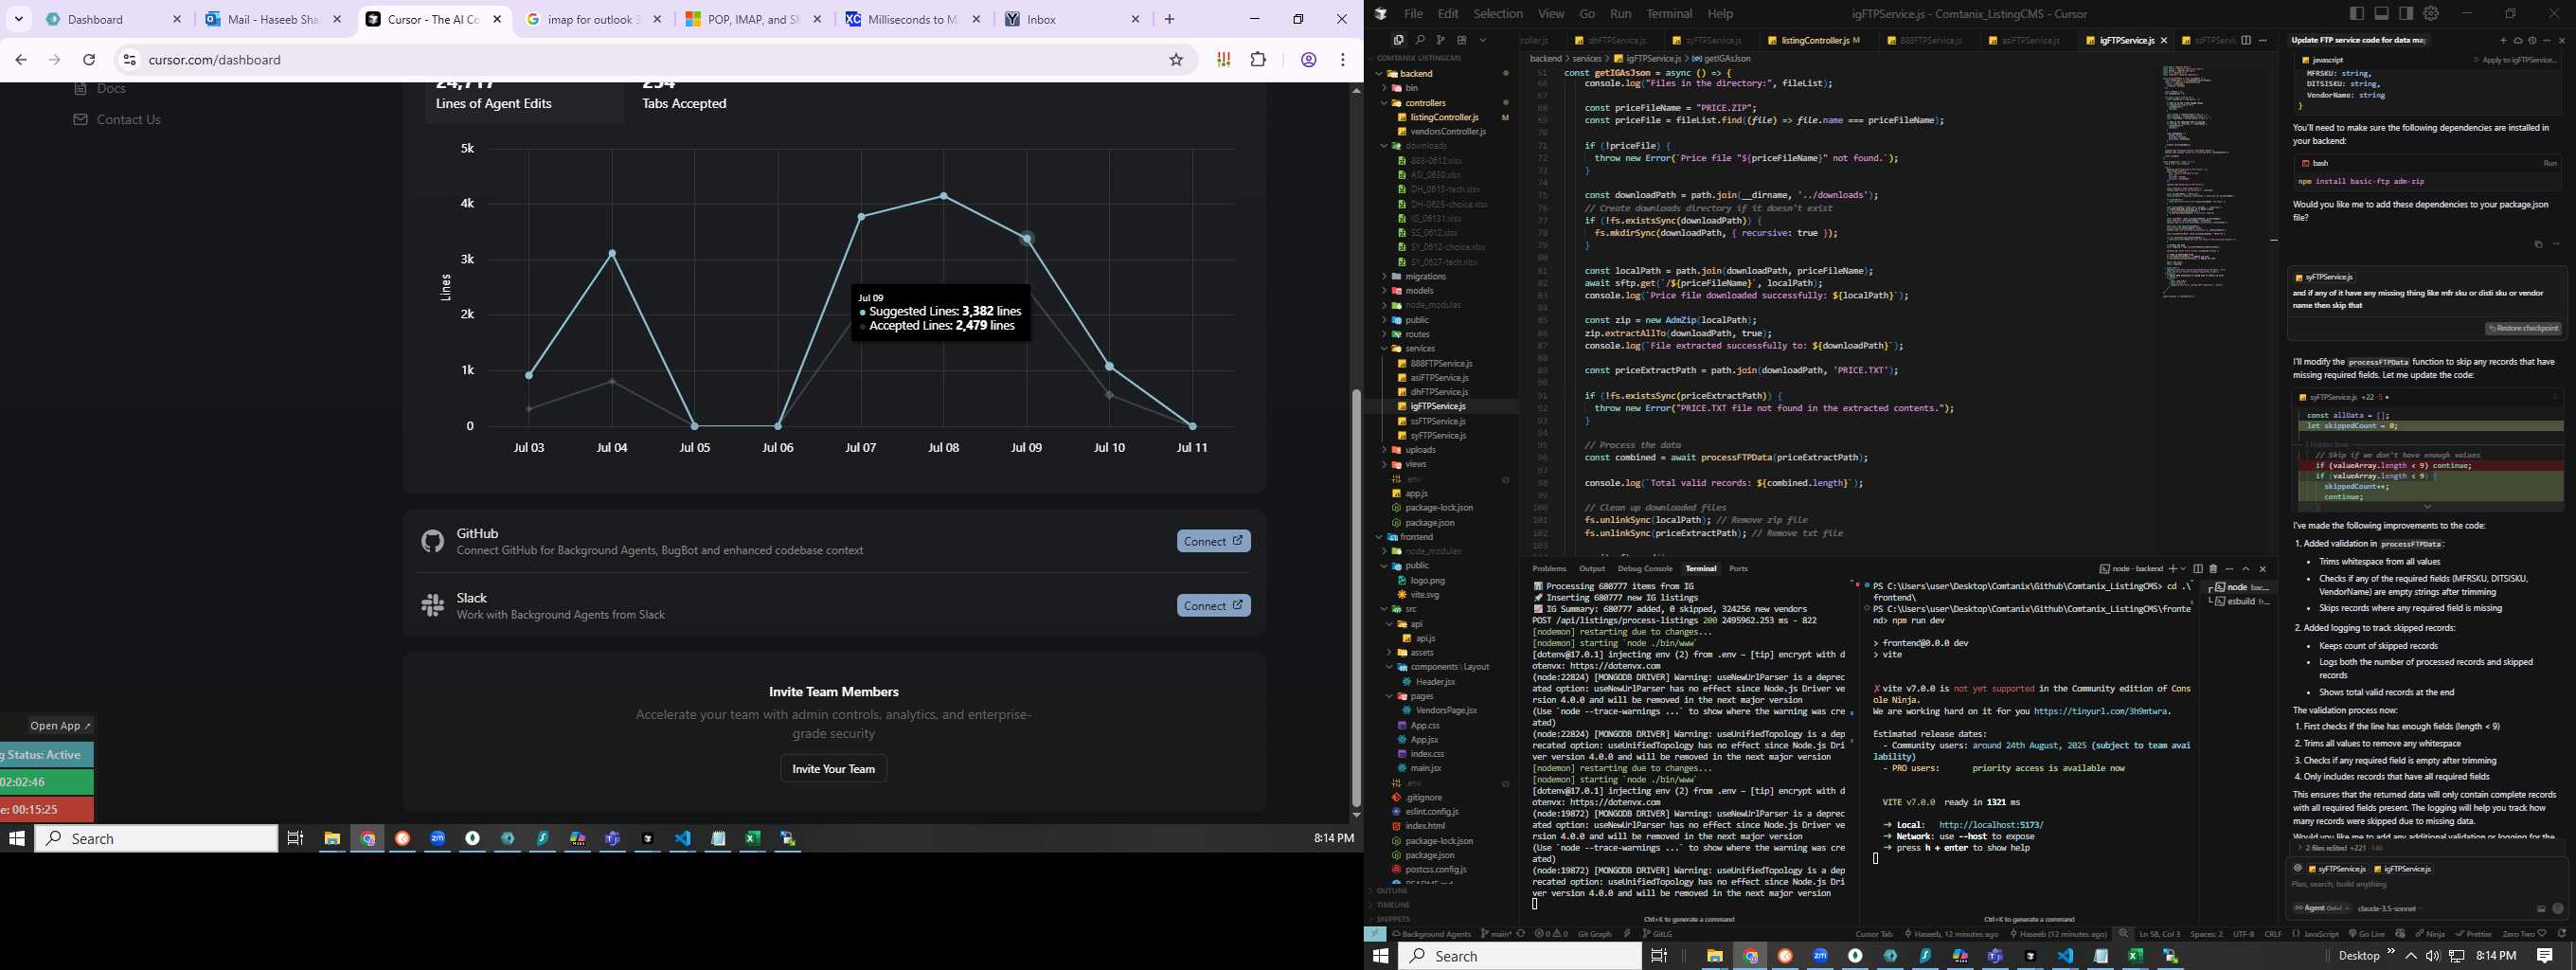Switch to Problems panel tab

(x=1549, y=569)
